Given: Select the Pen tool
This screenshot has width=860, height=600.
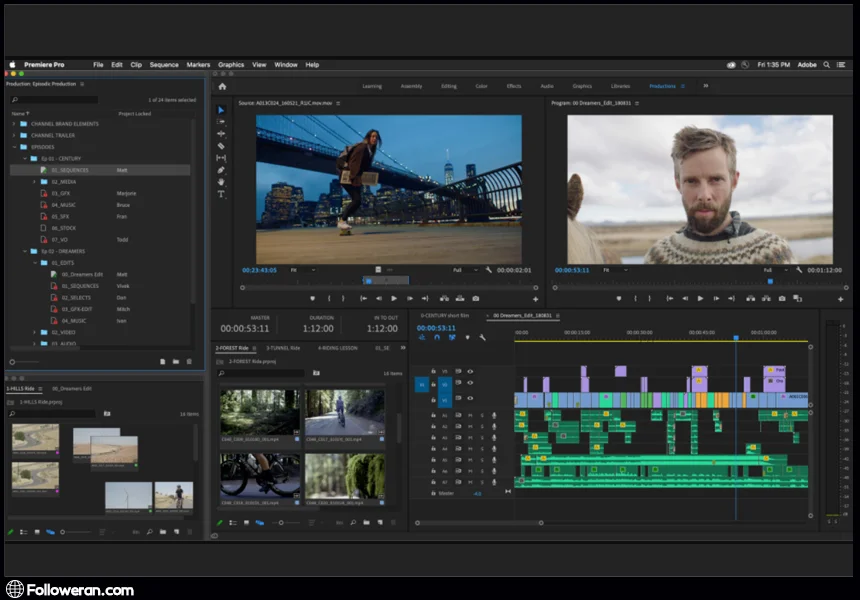Looking at the screenshot, I should 221,170.
